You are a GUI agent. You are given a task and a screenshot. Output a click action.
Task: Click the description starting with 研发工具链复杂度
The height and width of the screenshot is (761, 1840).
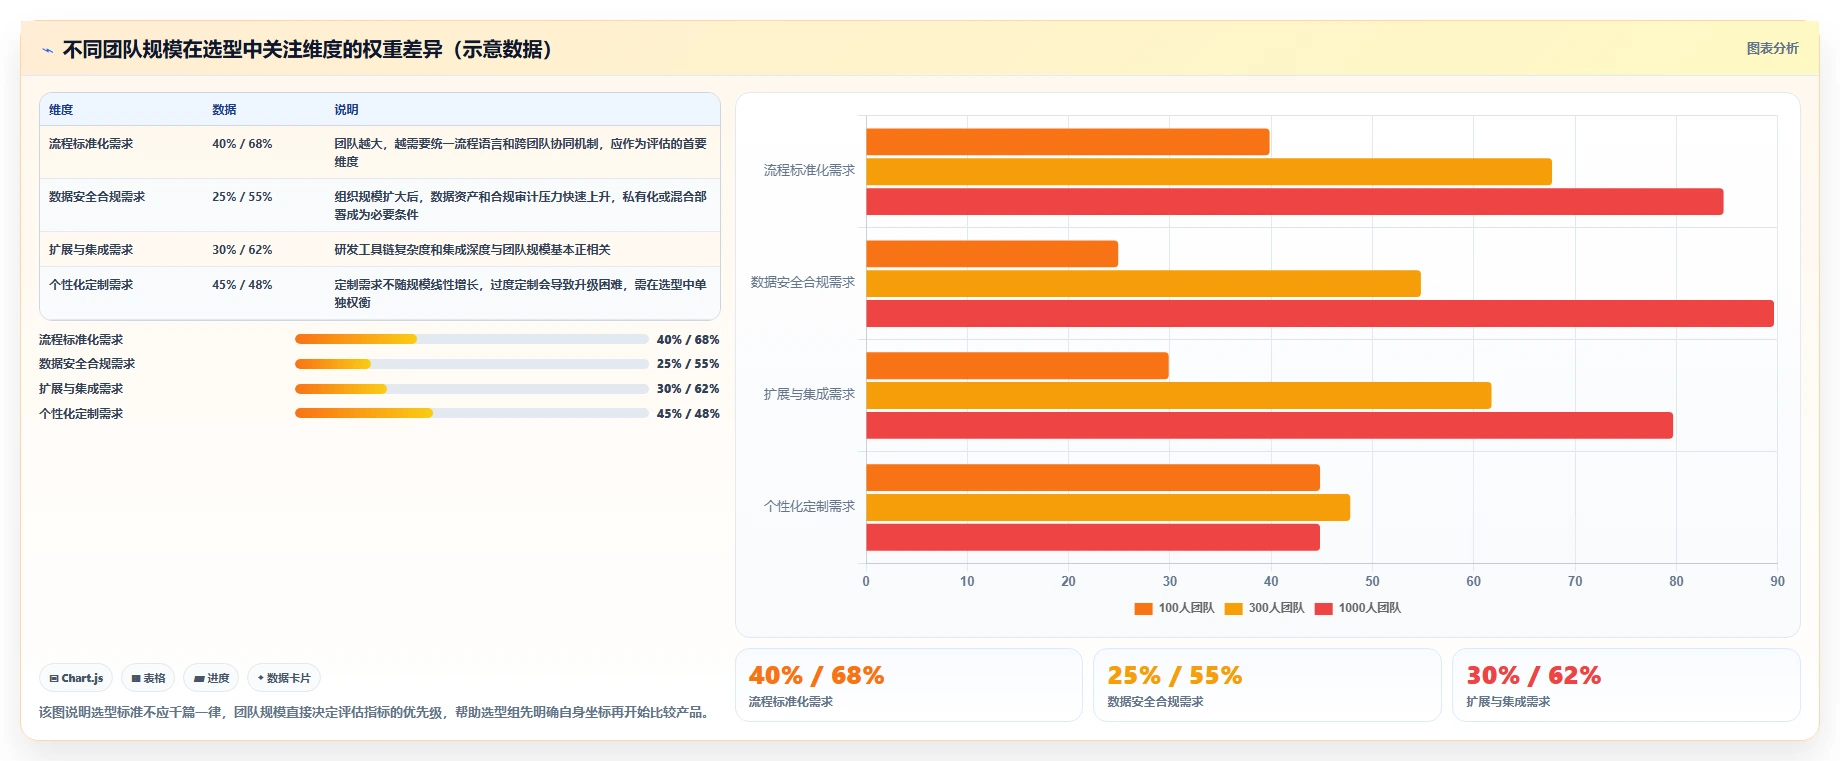click(472, 250)
